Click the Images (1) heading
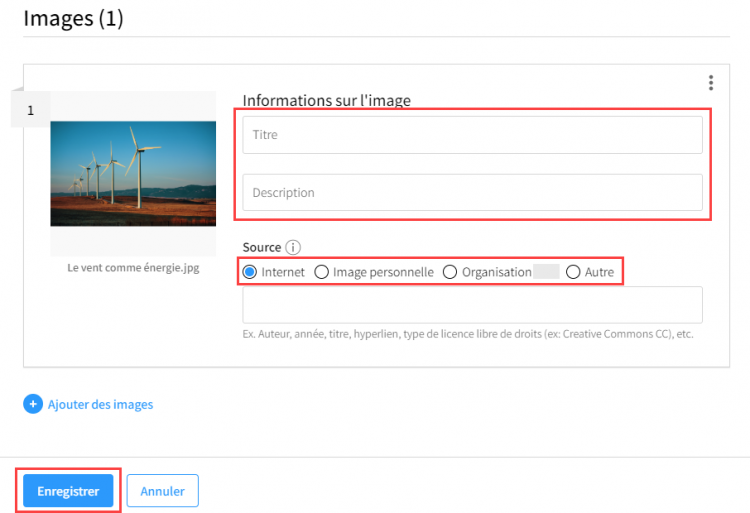 tap(73, 18)
